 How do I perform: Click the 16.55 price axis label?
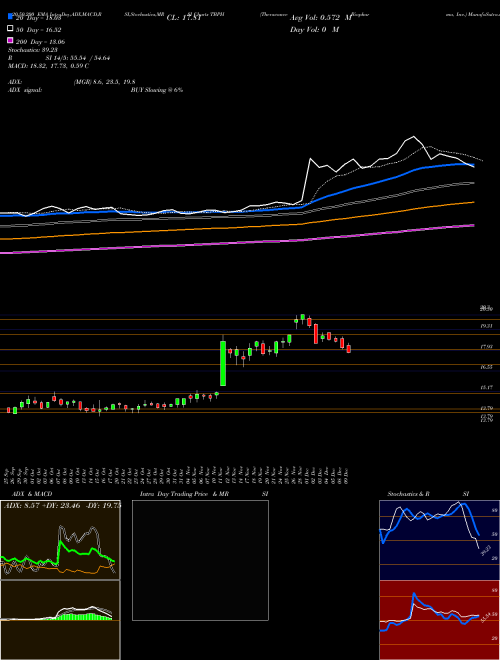click(x=487, y=367)
